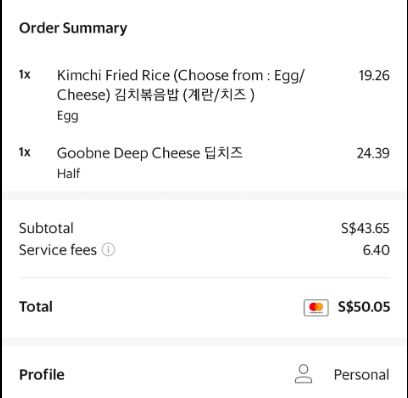Click the Personal profile label

coord(361,375)
